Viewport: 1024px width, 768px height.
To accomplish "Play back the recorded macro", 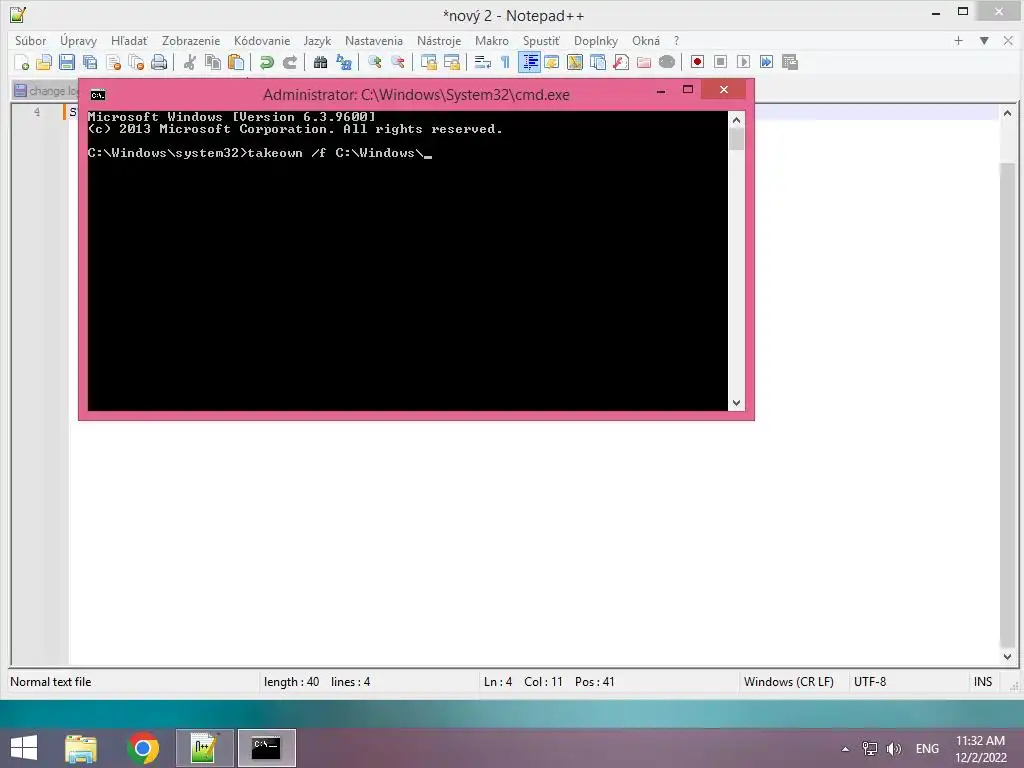I will tap(743, 62).
